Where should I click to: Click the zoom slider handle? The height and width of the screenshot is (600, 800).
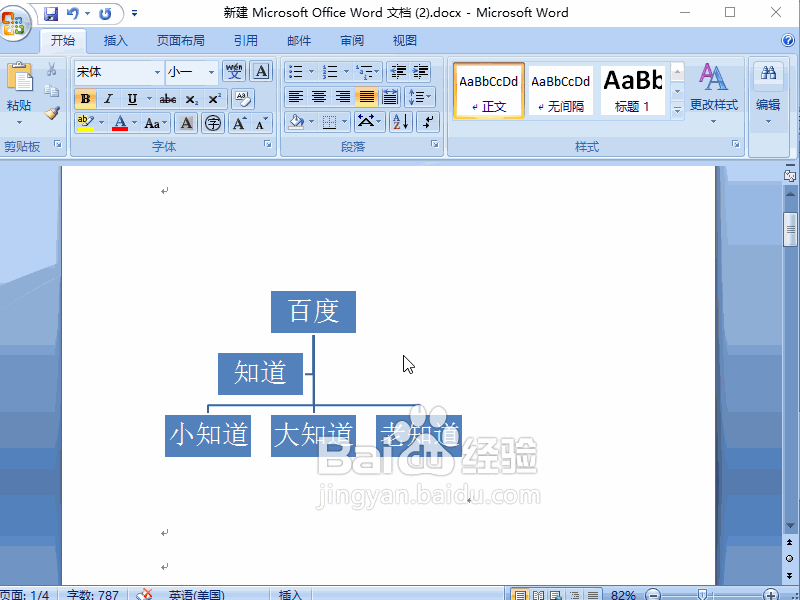point(703,594)
